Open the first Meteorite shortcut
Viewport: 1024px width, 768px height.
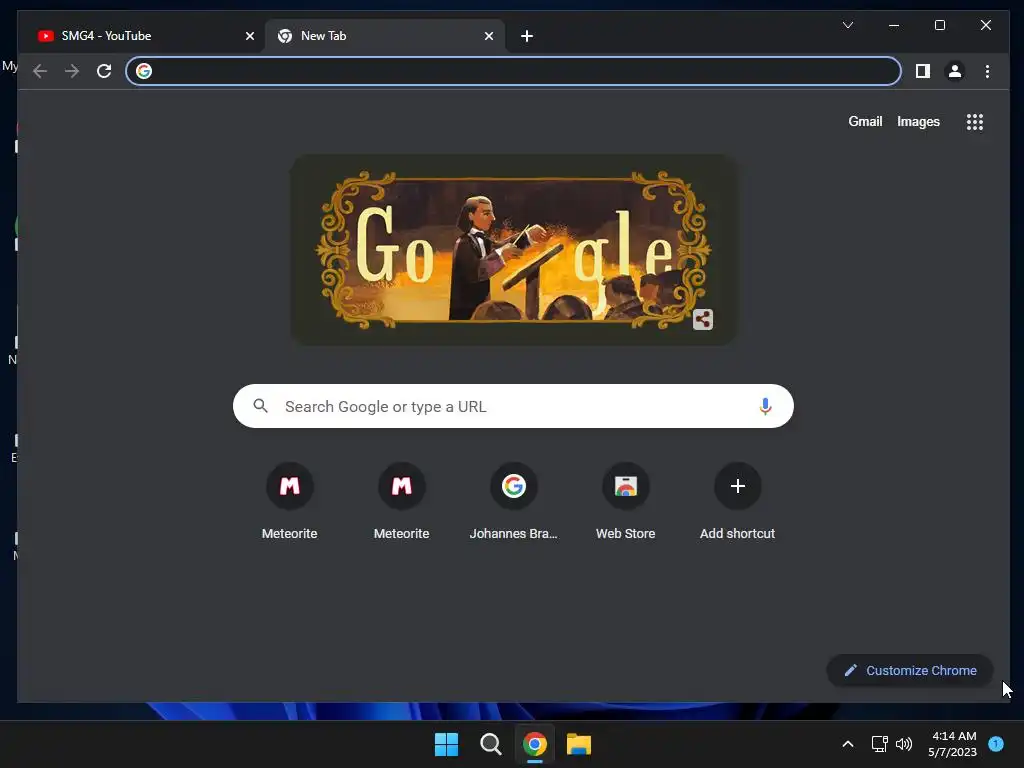[x=289, y=501]
